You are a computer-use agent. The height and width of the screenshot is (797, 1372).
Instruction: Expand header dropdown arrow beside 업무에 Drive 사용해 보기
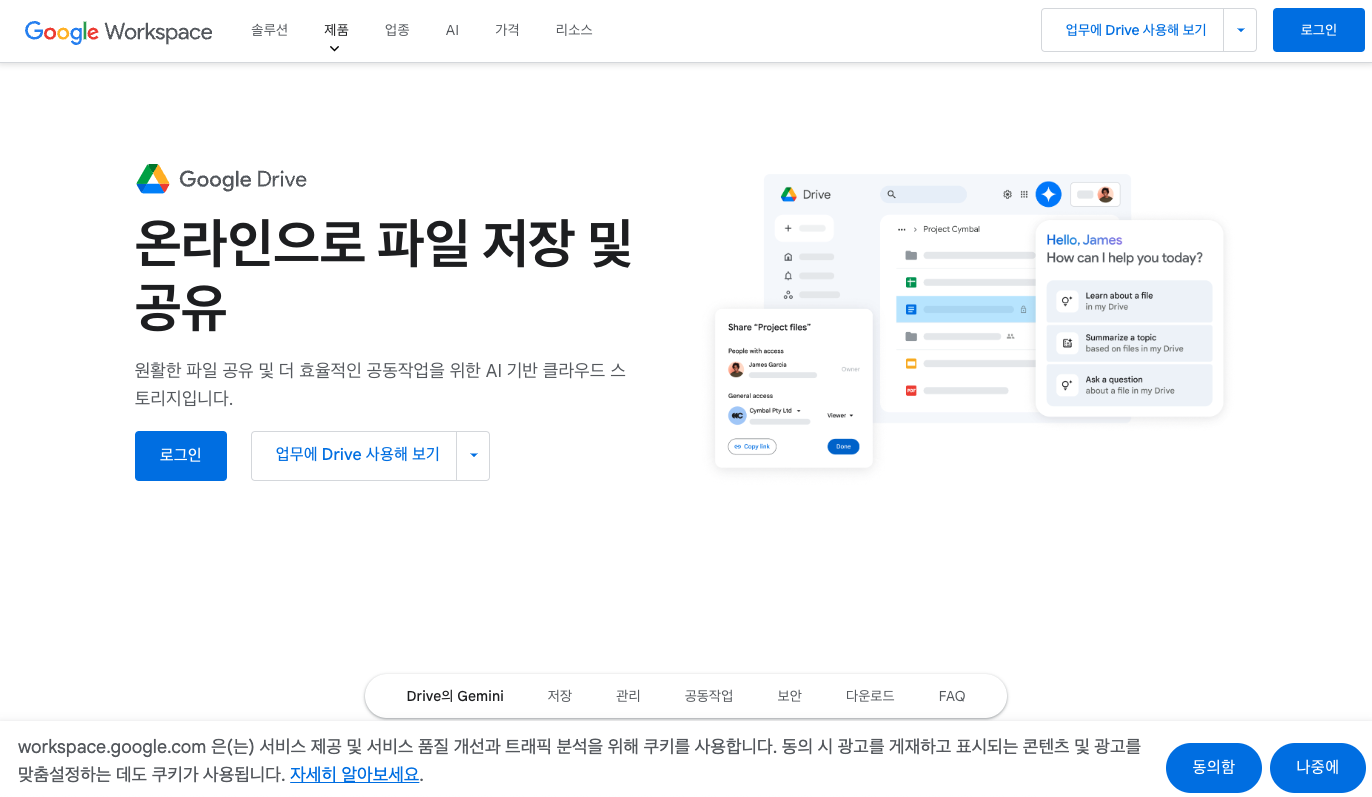1240,30
